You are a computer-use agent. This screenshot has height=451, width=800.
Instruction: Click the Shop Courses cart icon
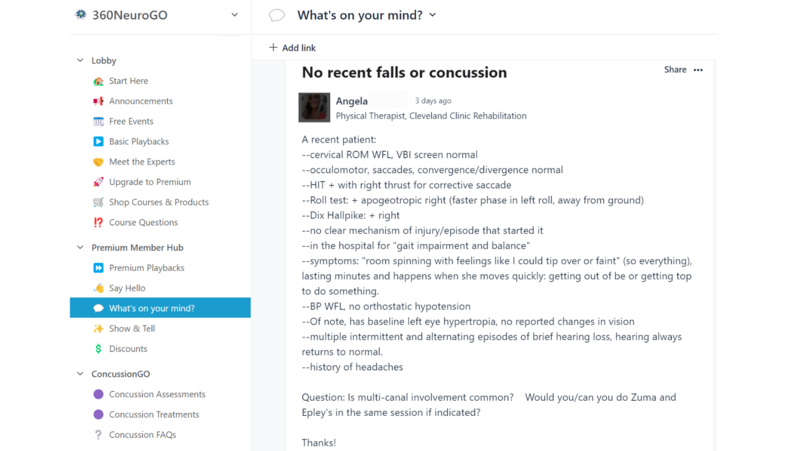[x=98, y=202]
